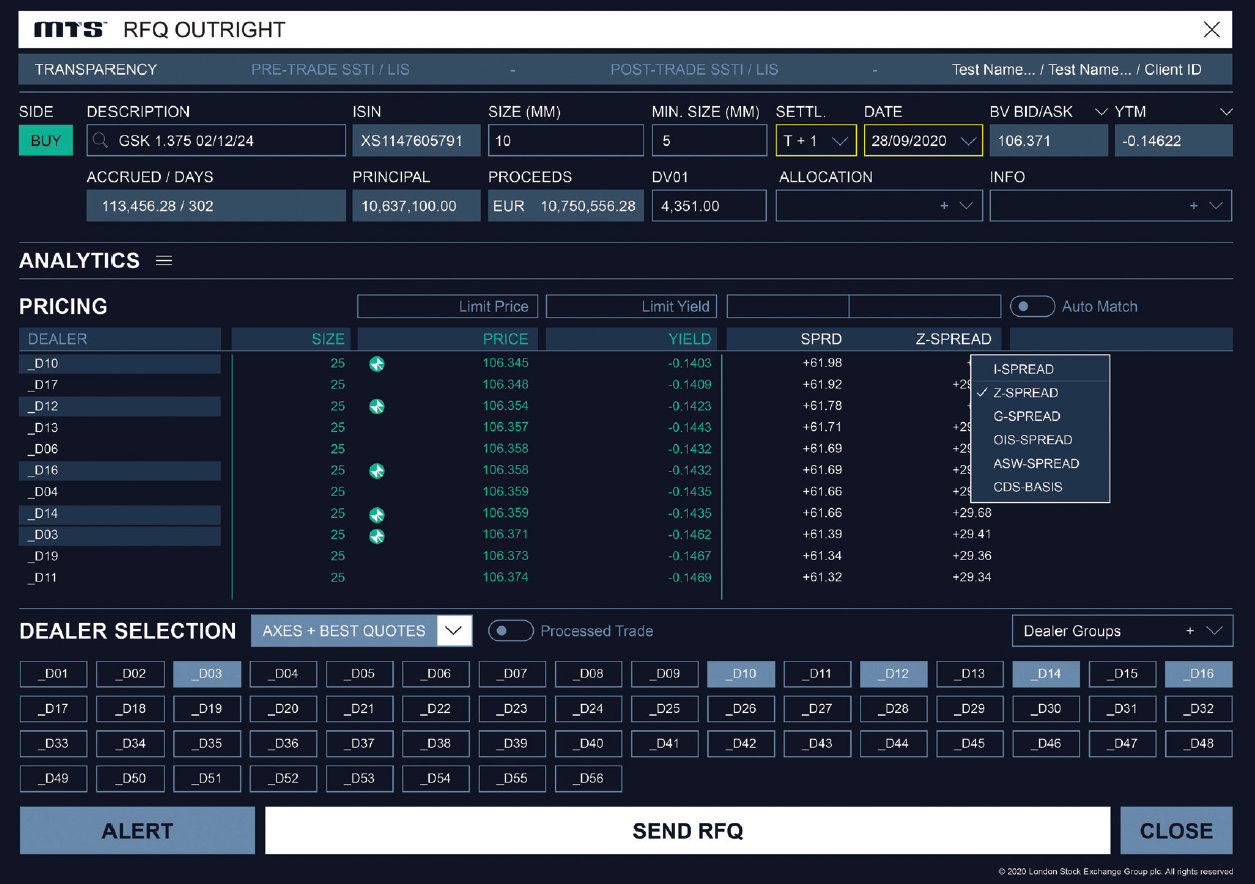Click price 106.374 in _D11 row
This screenshot has width=1255, height=884.
tap(505, 578)
